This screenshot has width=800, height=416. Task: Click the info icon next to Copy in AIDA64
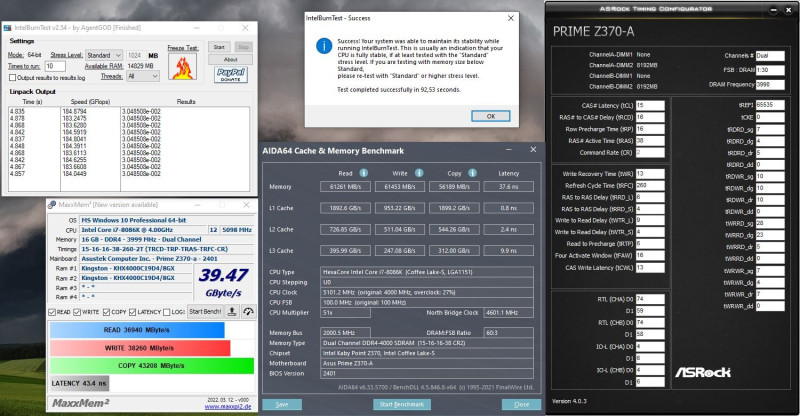pos(472,173)
